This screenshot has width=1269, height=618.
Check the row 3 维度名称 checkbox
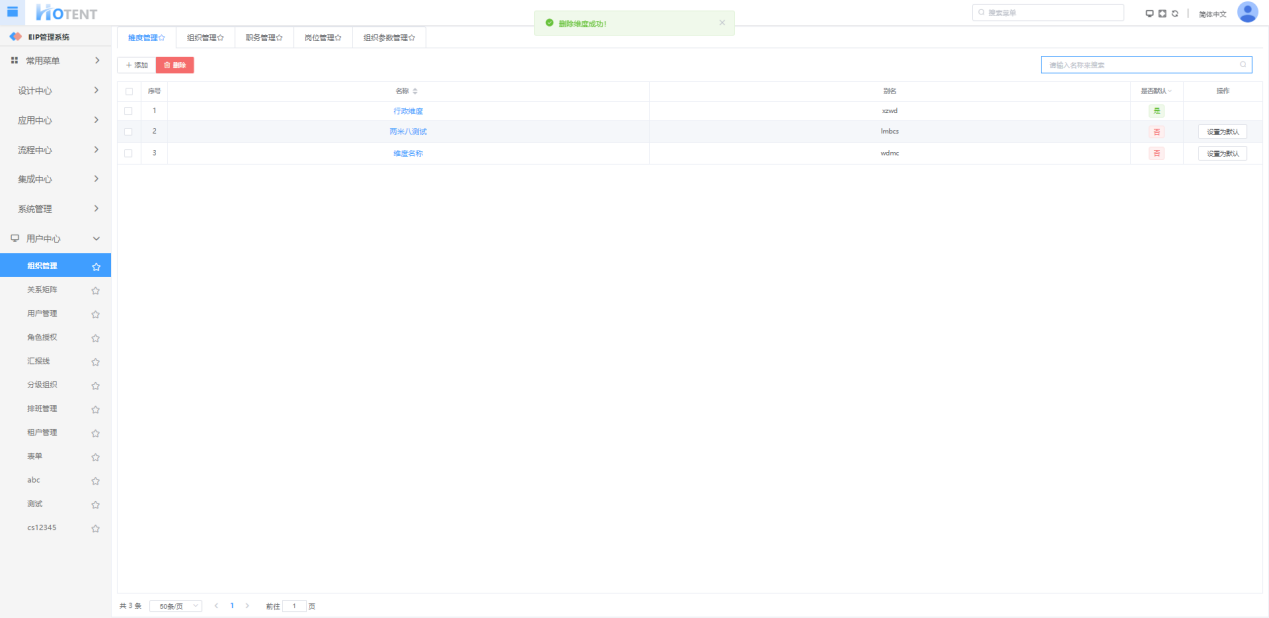(128, 153)
